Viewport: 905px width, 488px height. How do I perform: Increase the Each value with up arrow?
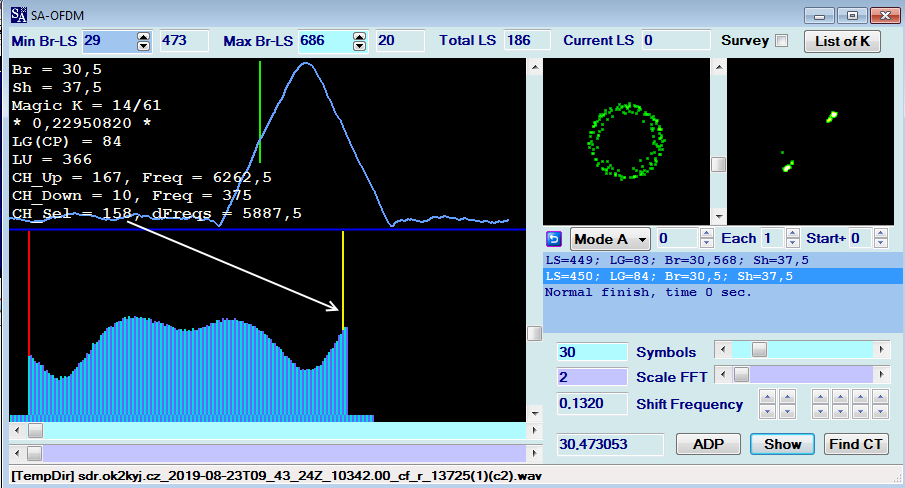click(x=792, y=234)
